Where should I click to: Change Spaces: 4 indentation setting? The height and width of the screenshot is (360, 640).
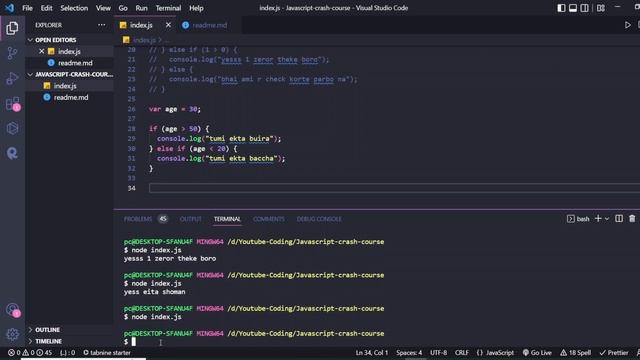point(409,353)
